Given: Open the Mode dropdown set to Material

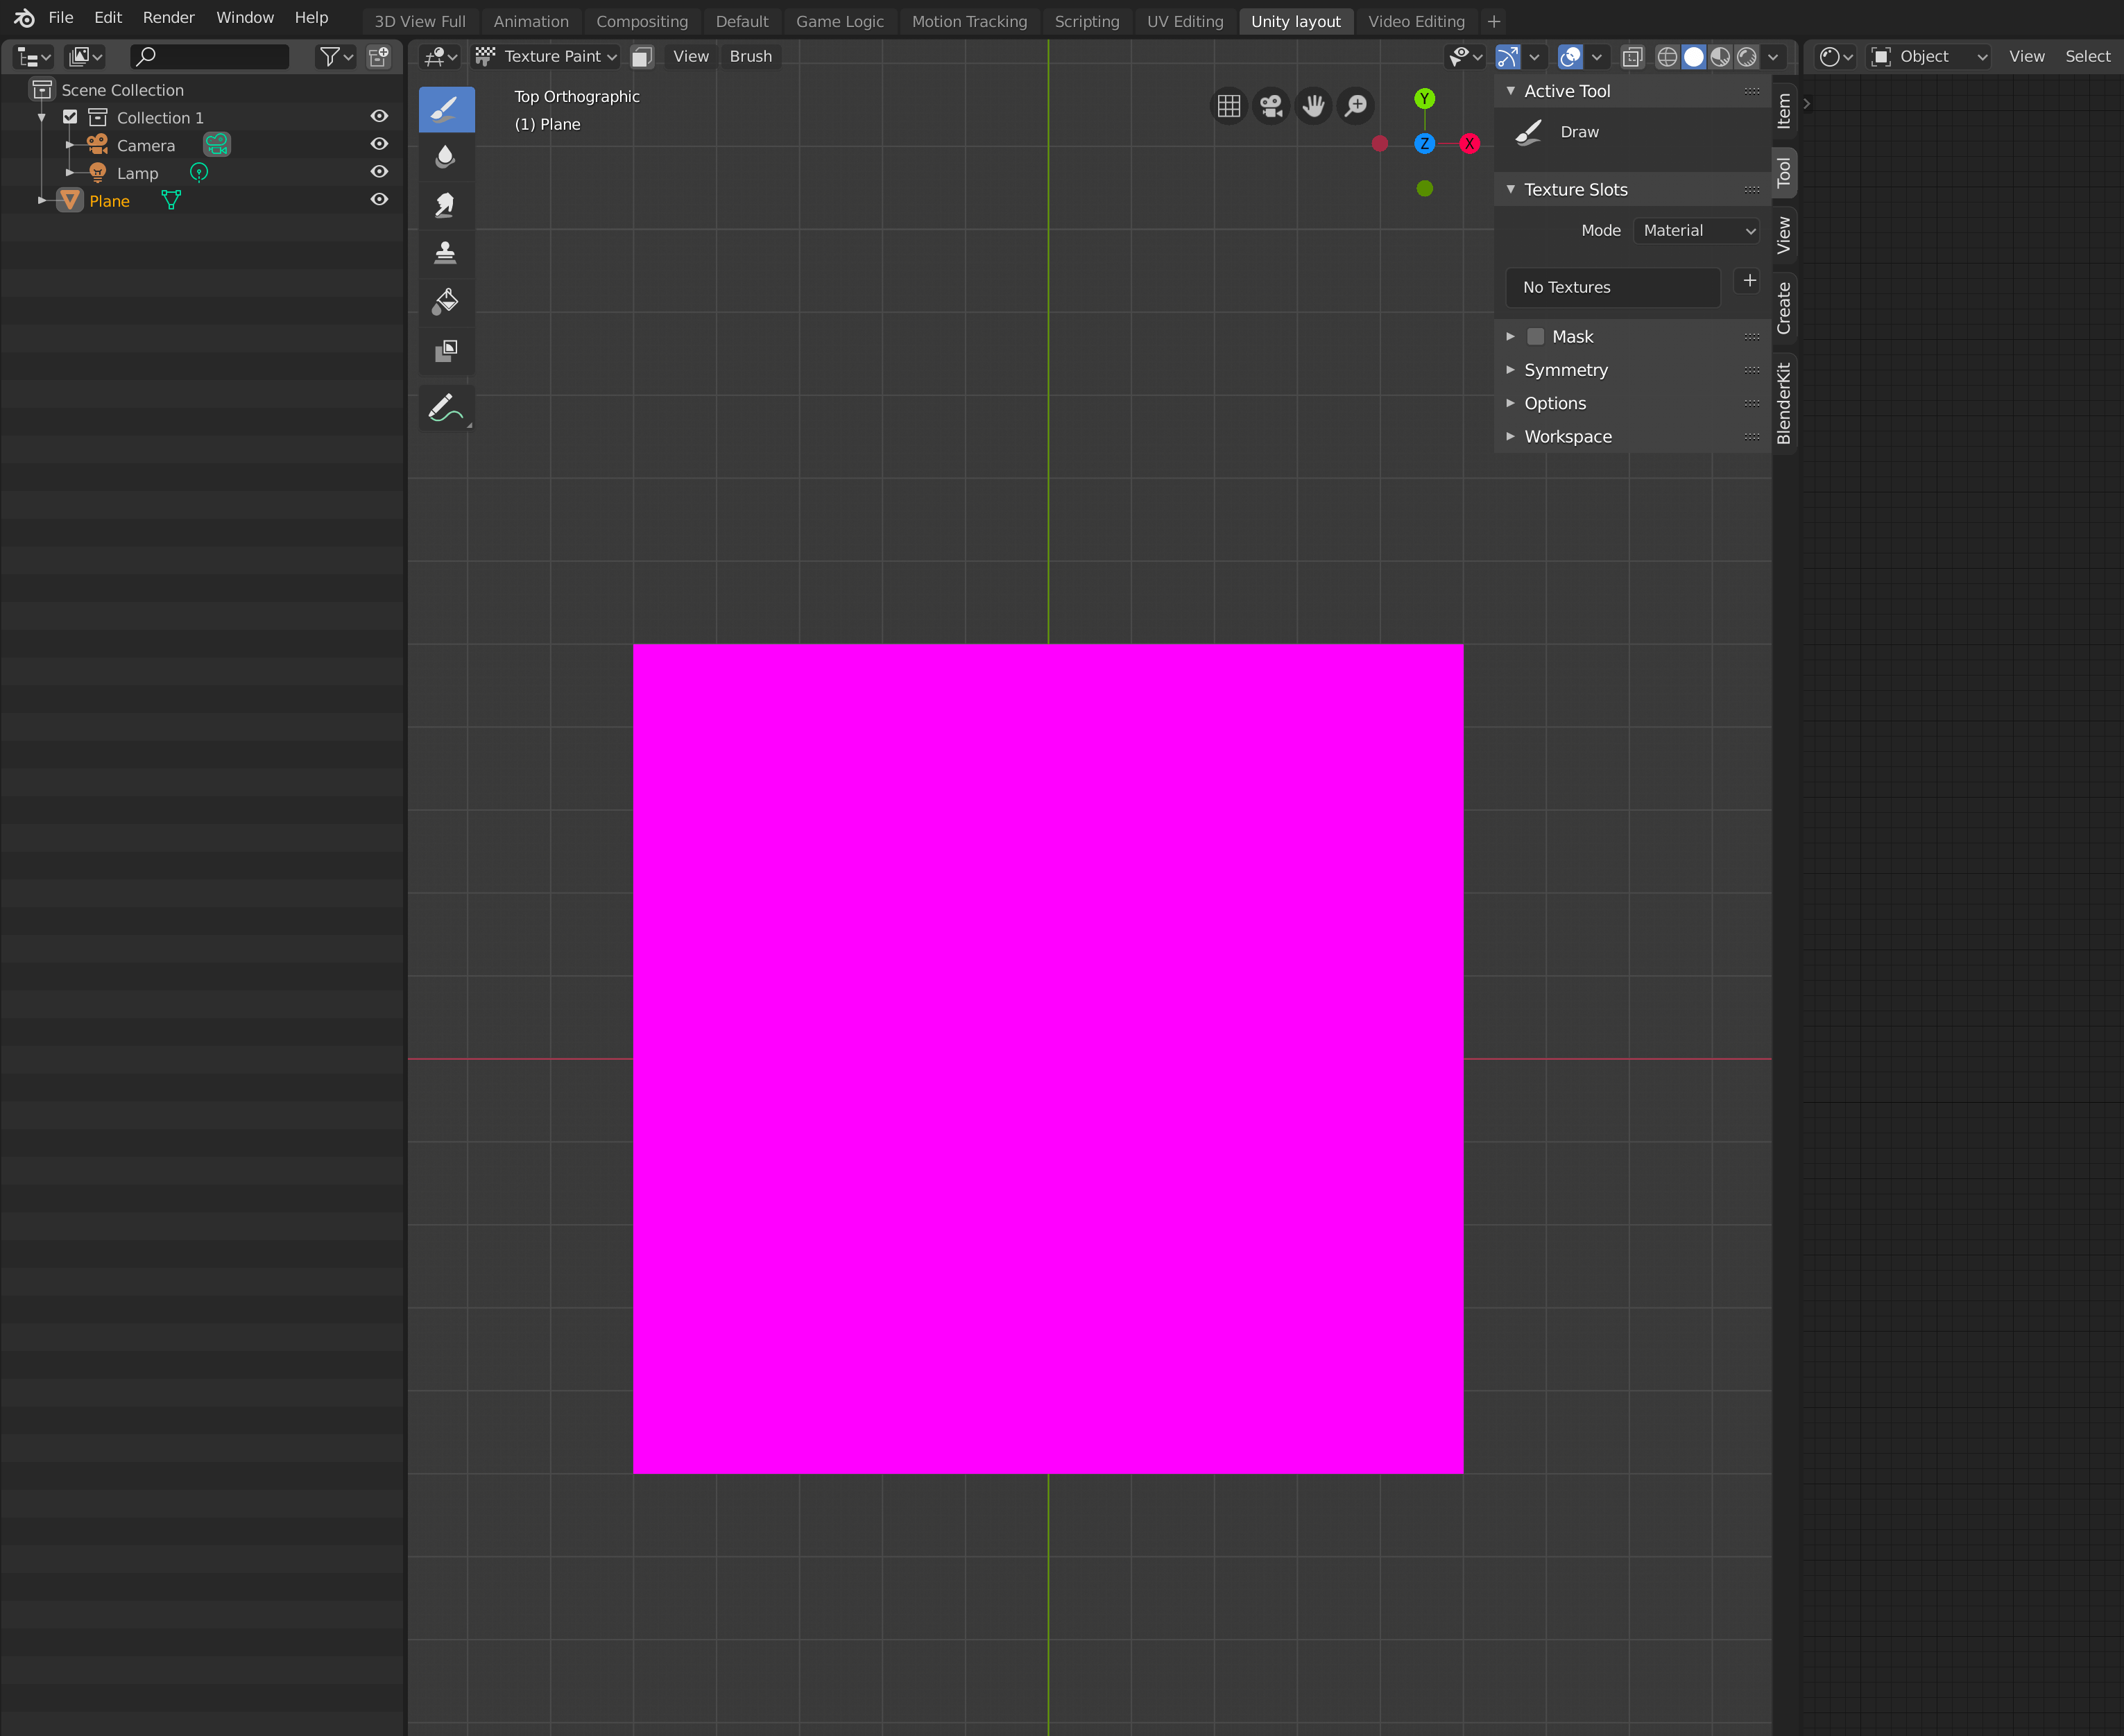Looking at the screenshot, I should [1696, 230].
